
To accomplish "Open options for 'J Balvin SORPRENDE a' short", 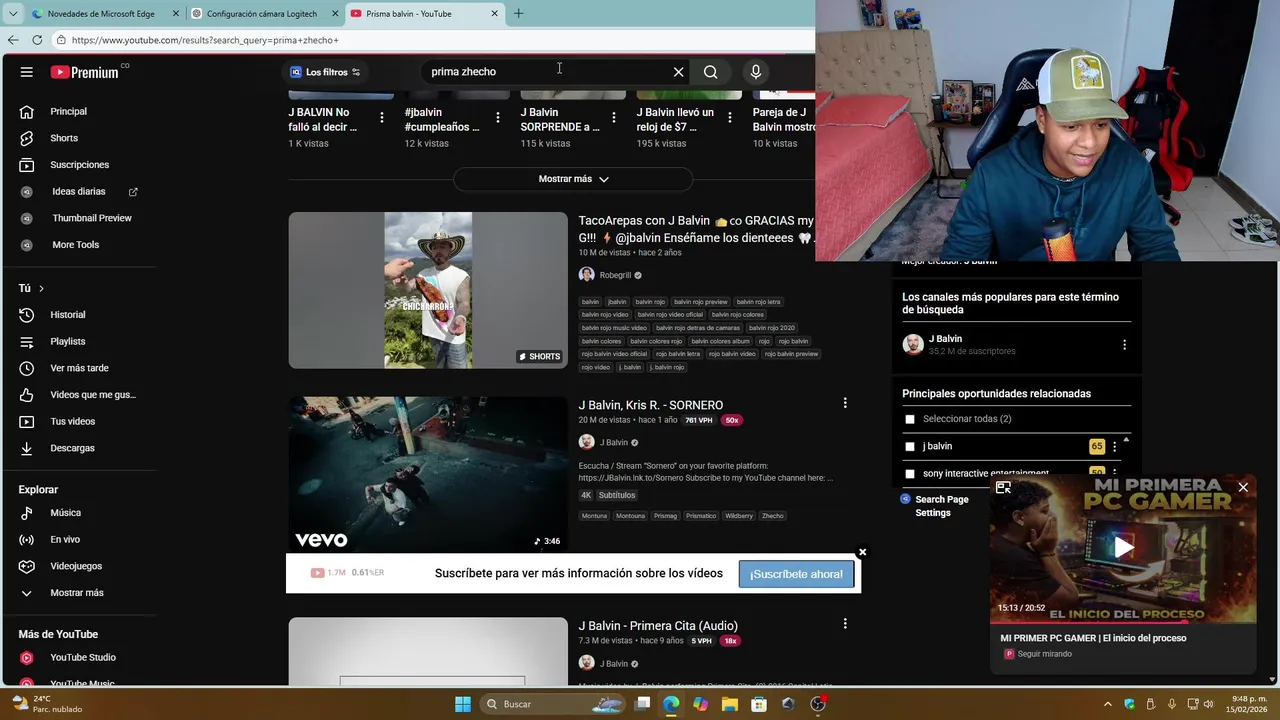I will coord(614,118).
